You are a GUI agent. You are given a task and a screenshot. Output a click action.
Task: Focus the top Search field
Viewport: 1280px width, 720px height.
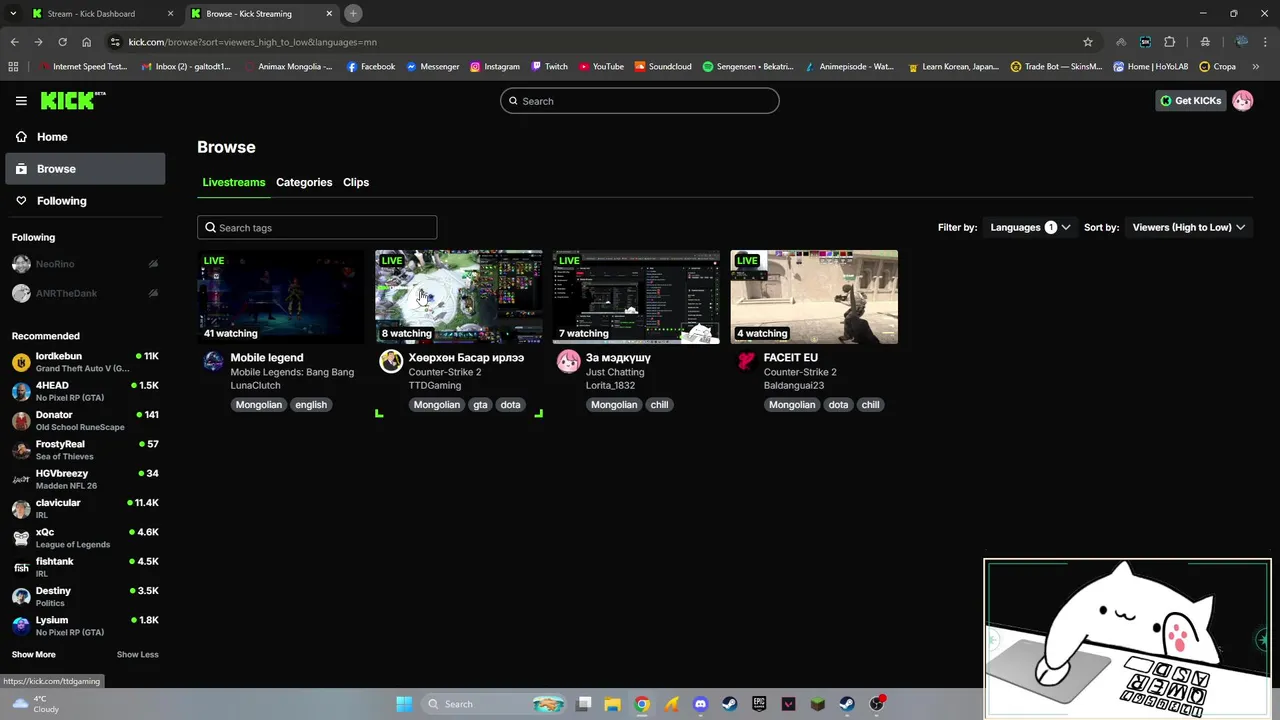(640, 101)
